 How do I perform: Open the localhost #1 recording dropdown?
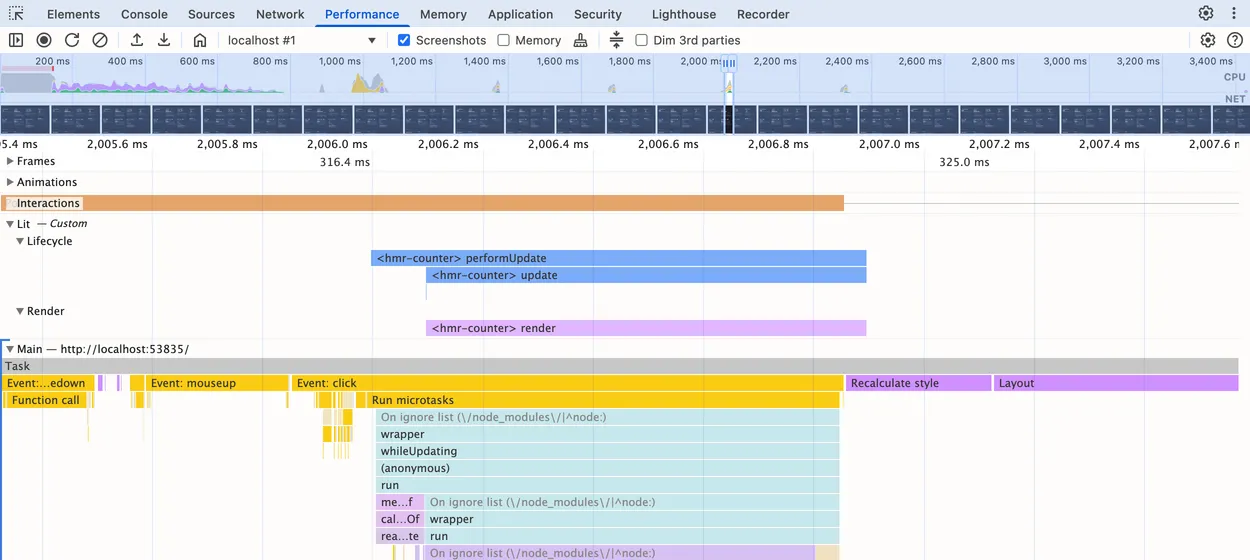[302, 40]
